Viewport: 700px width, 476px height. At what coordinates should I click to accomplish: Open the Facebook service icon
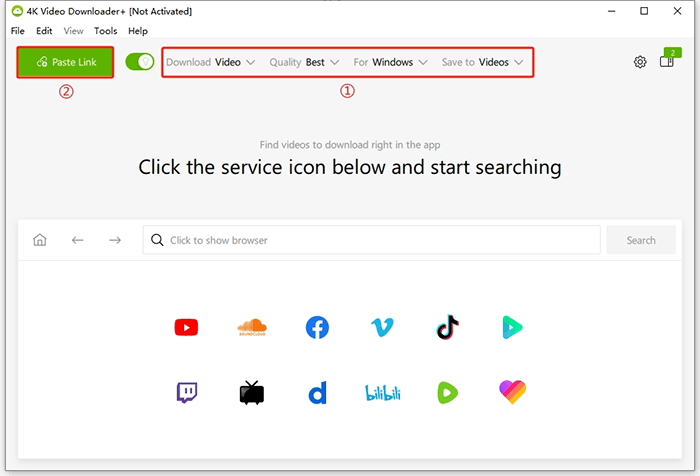(x=317, y=327)
